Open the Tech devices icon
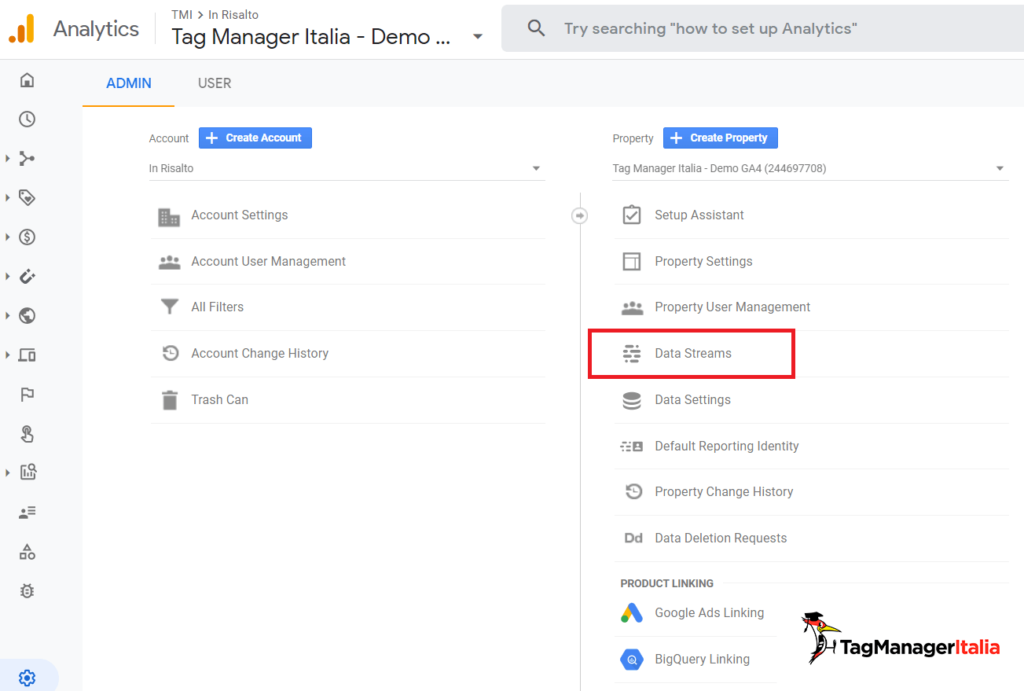This screenshot has height=691, width=1024. click(27, 355)
